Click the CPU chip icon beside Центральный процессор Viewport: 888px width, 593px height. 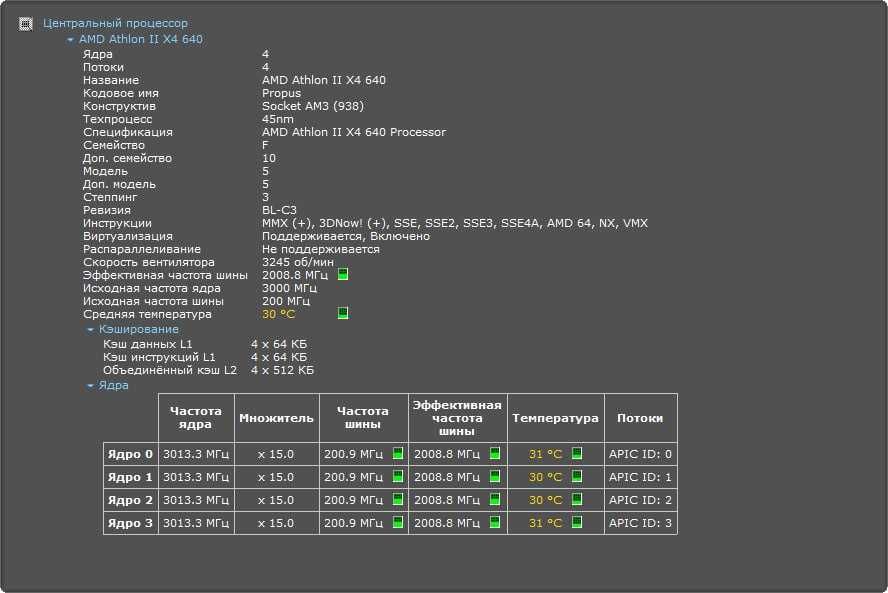click(25, 24)
